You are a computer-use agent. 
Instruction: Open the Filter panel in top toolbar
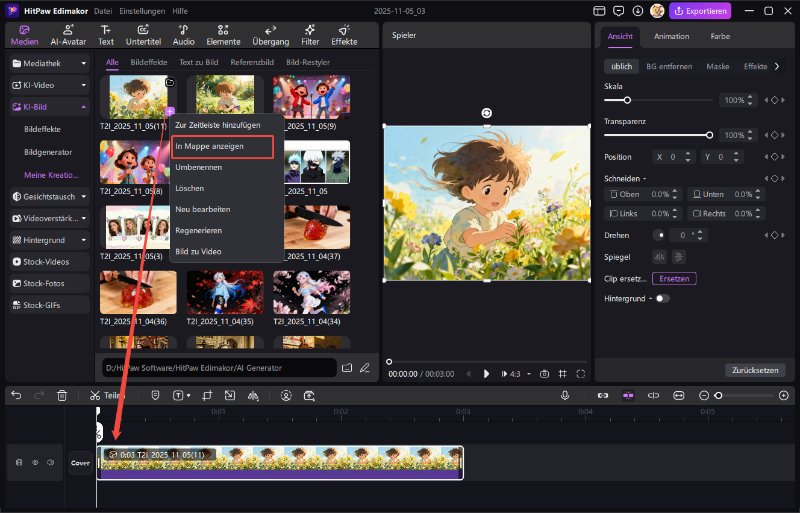(310, 35)
